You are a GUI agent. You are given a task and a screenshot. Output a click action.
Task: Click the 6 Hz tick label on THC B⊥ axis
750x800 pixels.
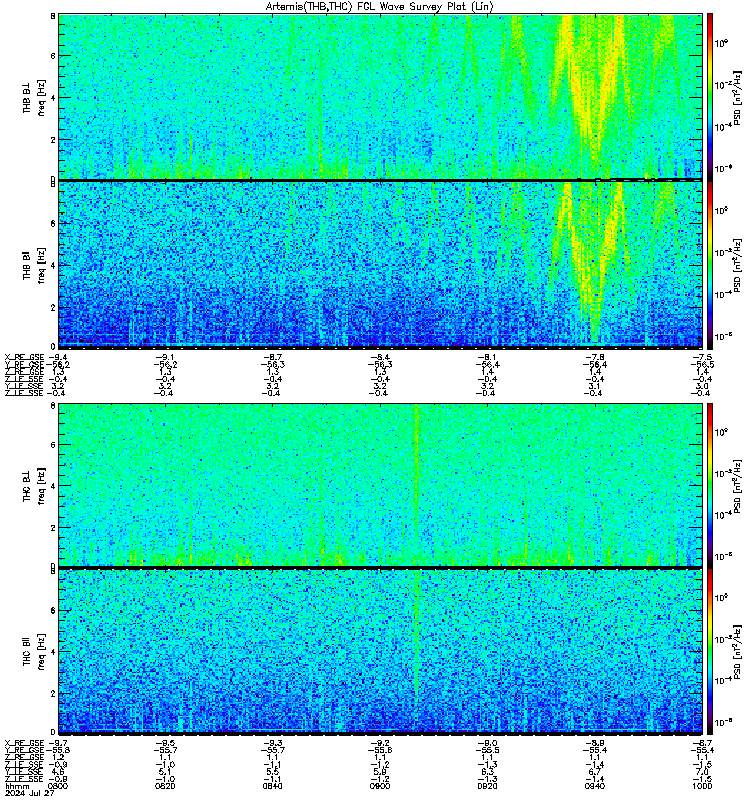point(53,445)
